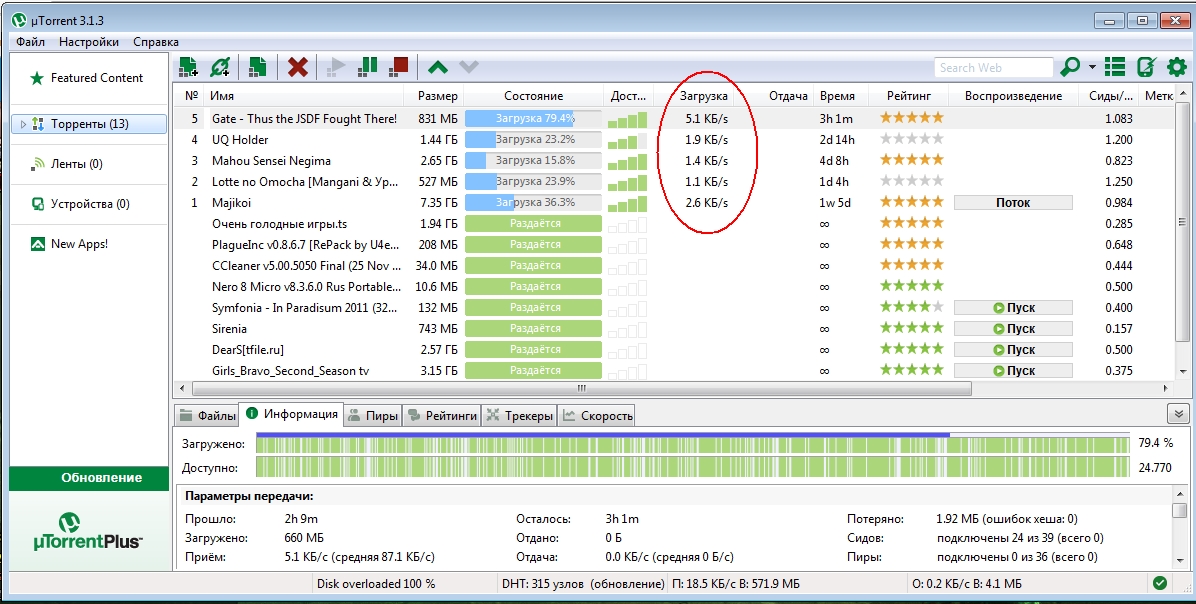Click Пуск for DearS[tfile.ru]
The height and width of the screenshot is (604, 1196).
coord(1013,350)
